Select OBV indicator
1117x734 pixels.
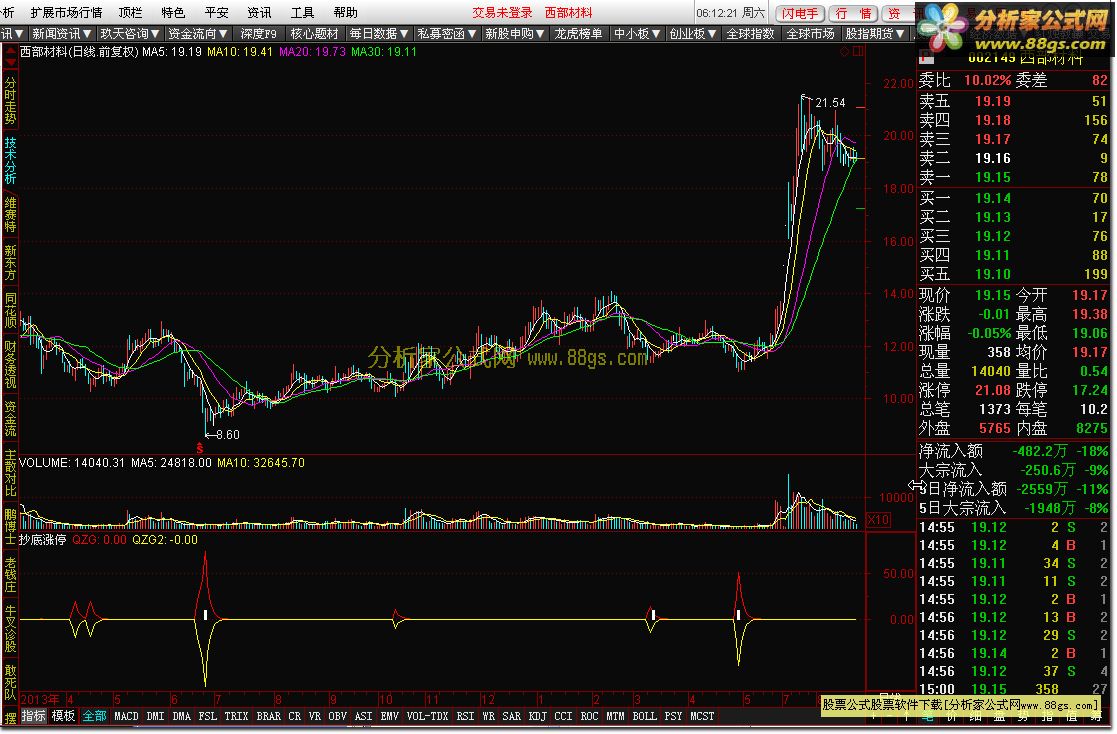click(338, 715)
